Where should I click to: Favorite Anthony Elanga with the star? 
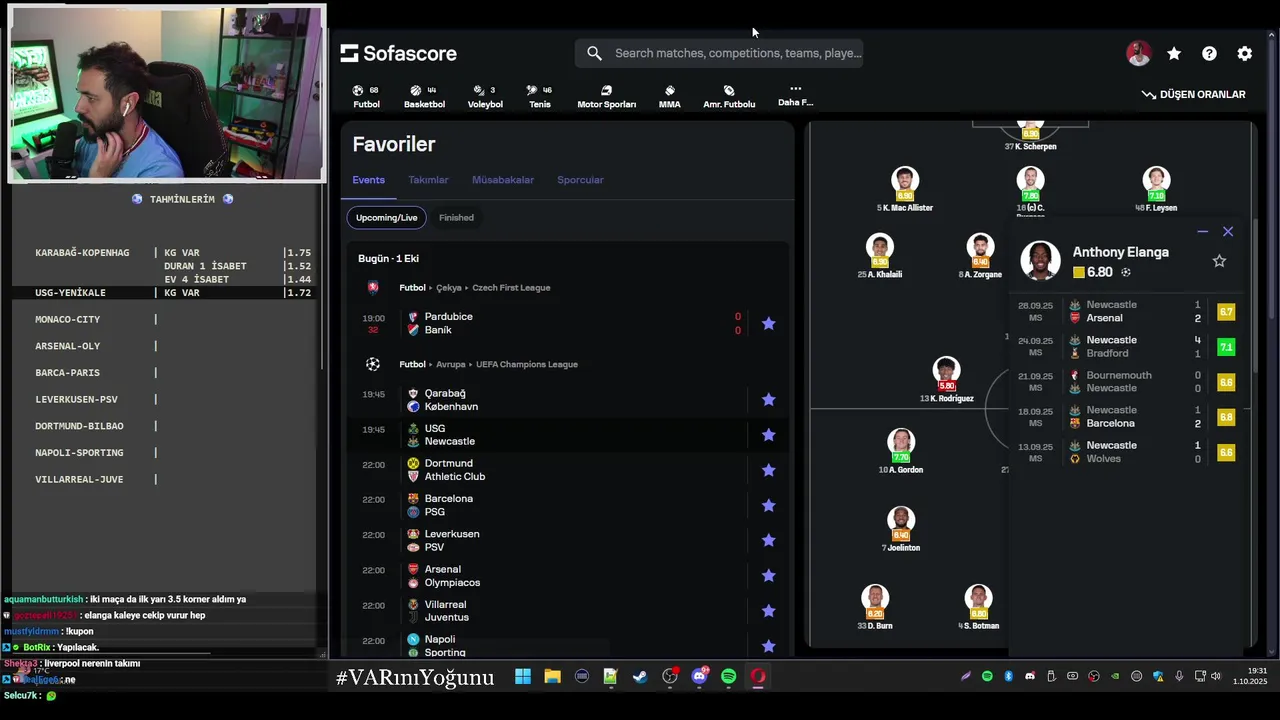pyautogui.click(x=1219, y=261)
